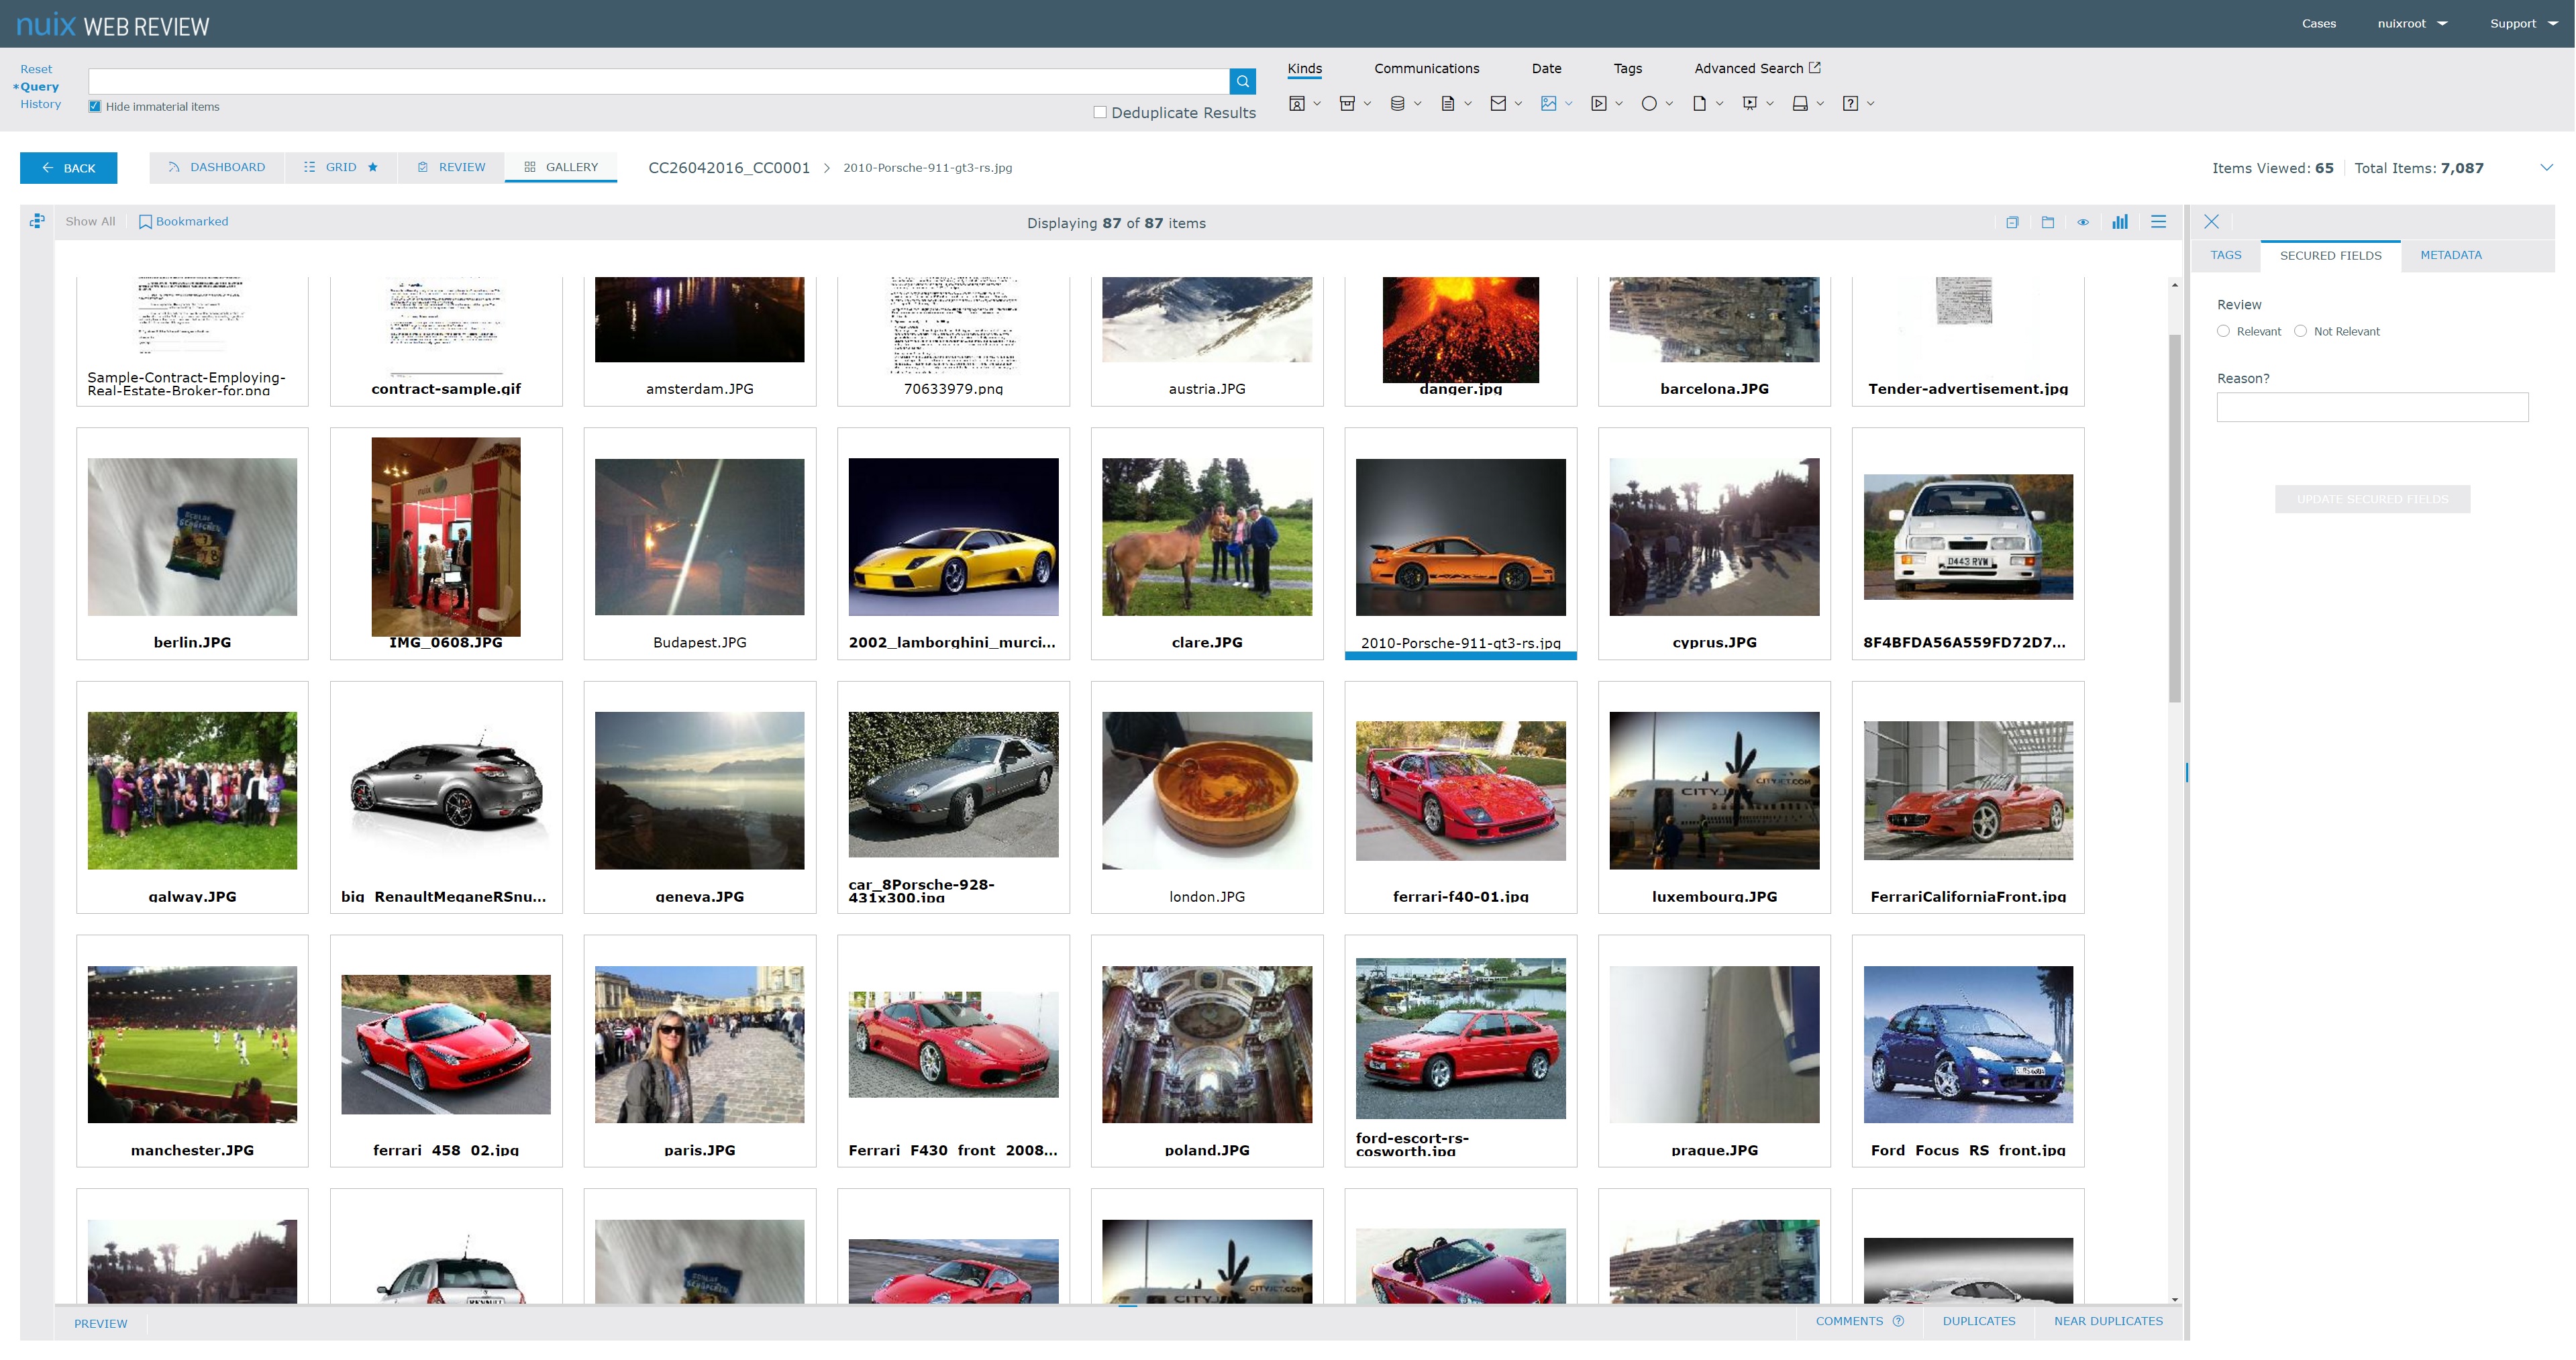The width and height of the screenshot is (2576, 1360).
Task: Enable Deduplicate Results checkbox
Action: (1100, 112)
